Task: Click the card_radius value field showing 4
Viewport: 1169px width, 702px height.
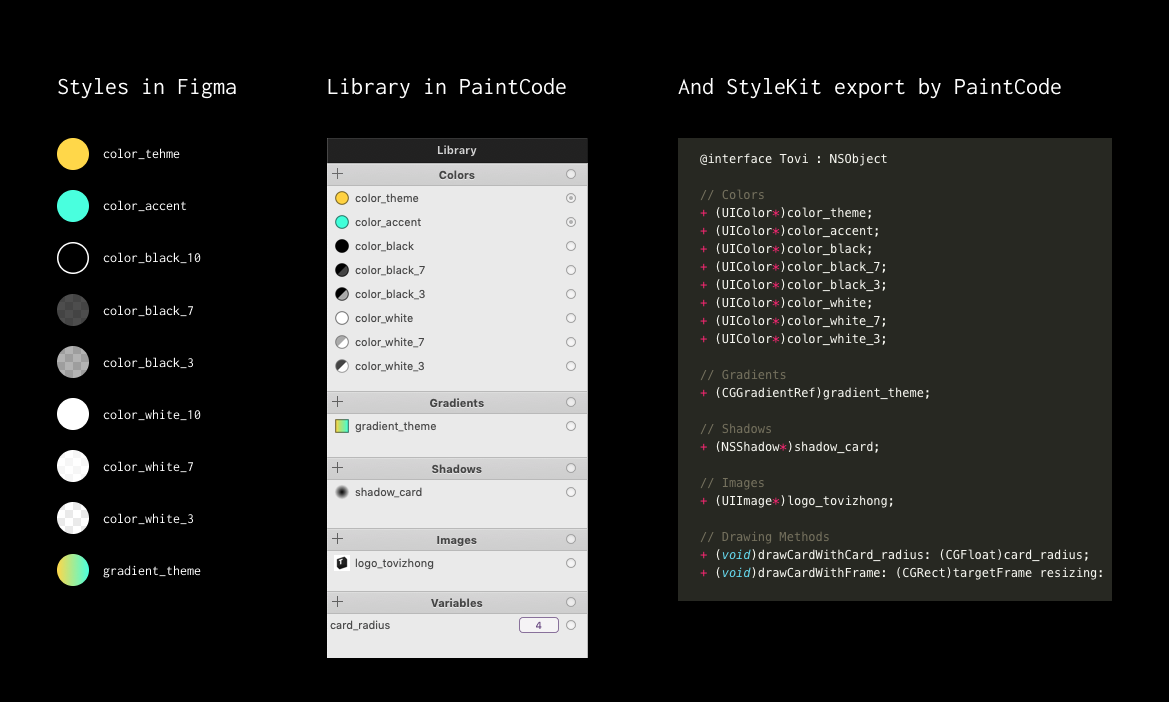Action: 538,624
